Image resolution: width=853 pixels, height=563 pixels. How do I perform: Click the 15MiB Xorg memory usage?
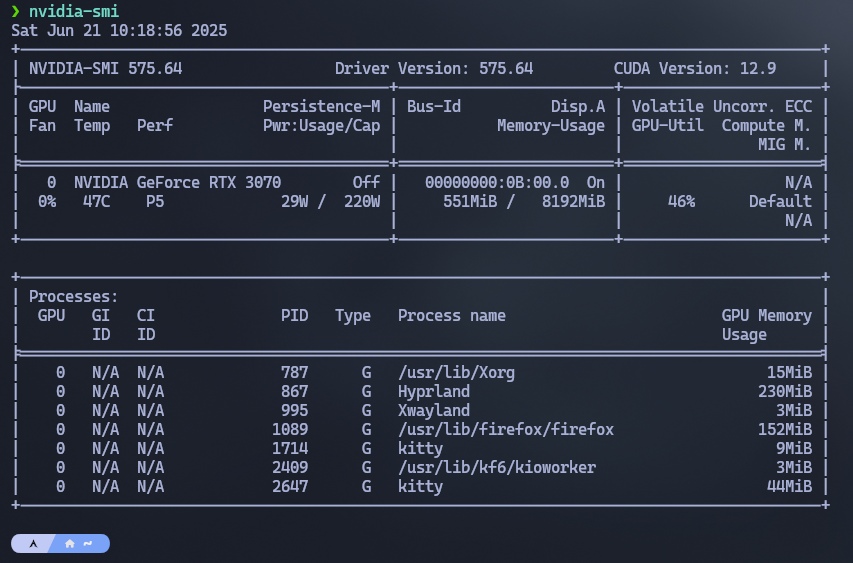(x=789, y=373)
